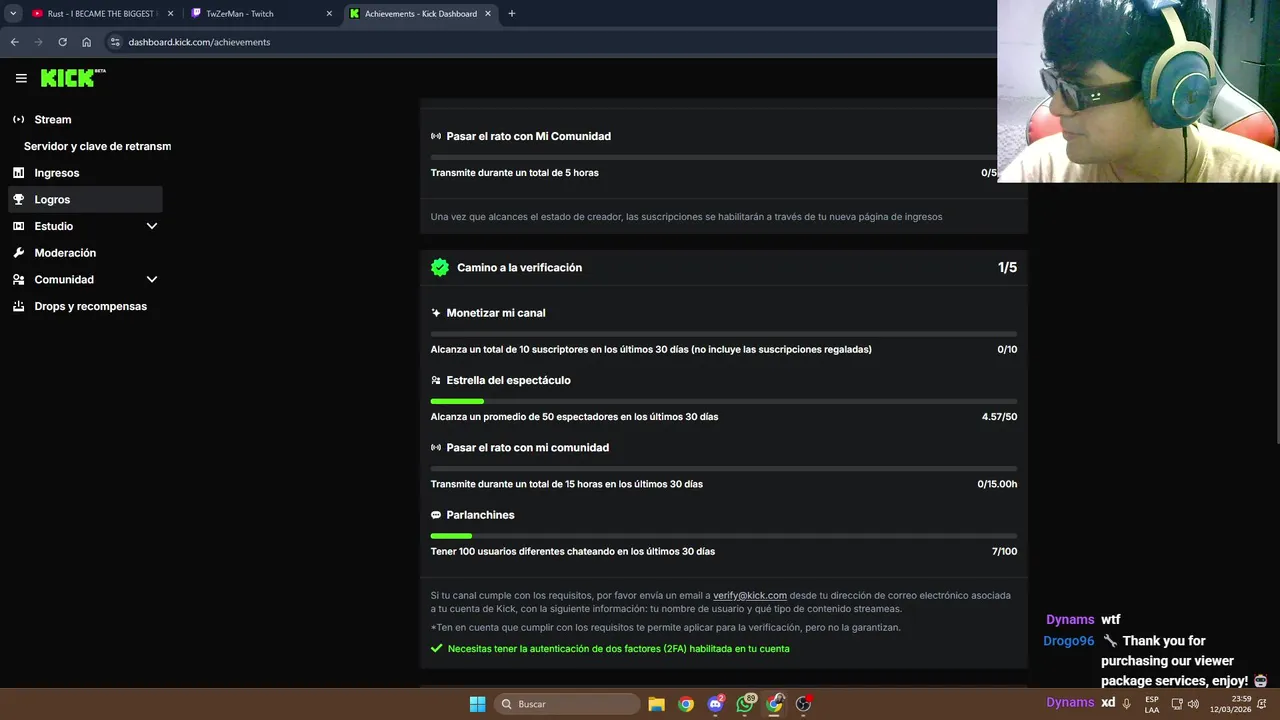Click the green verification badge icon

(x=440, y=267)
